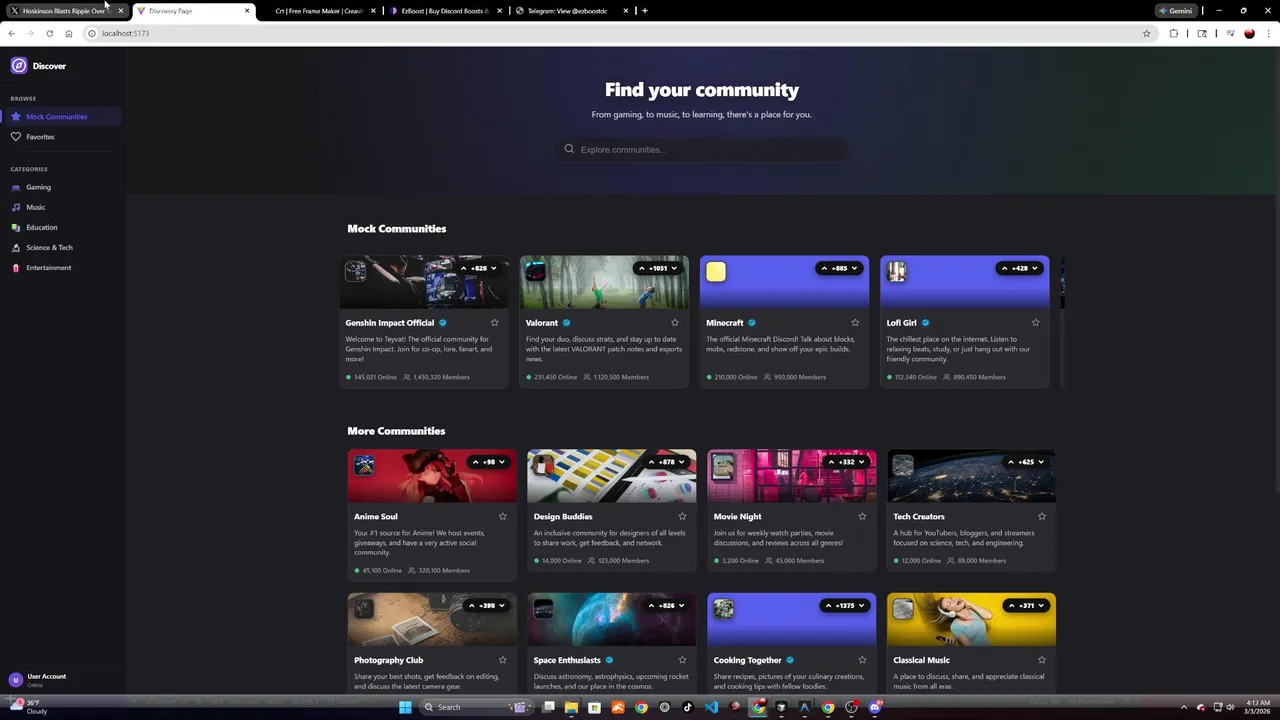Choose the Music category
1280x720 pixels.
click(62, 207)
